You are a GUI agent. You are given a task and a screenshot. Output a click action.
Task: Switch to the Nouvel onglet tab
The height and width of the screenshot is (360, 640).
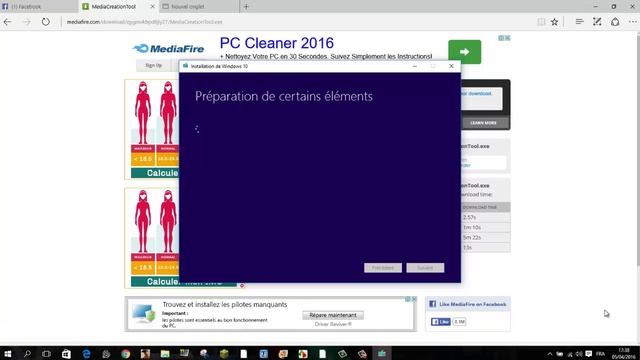coord(199,7)
